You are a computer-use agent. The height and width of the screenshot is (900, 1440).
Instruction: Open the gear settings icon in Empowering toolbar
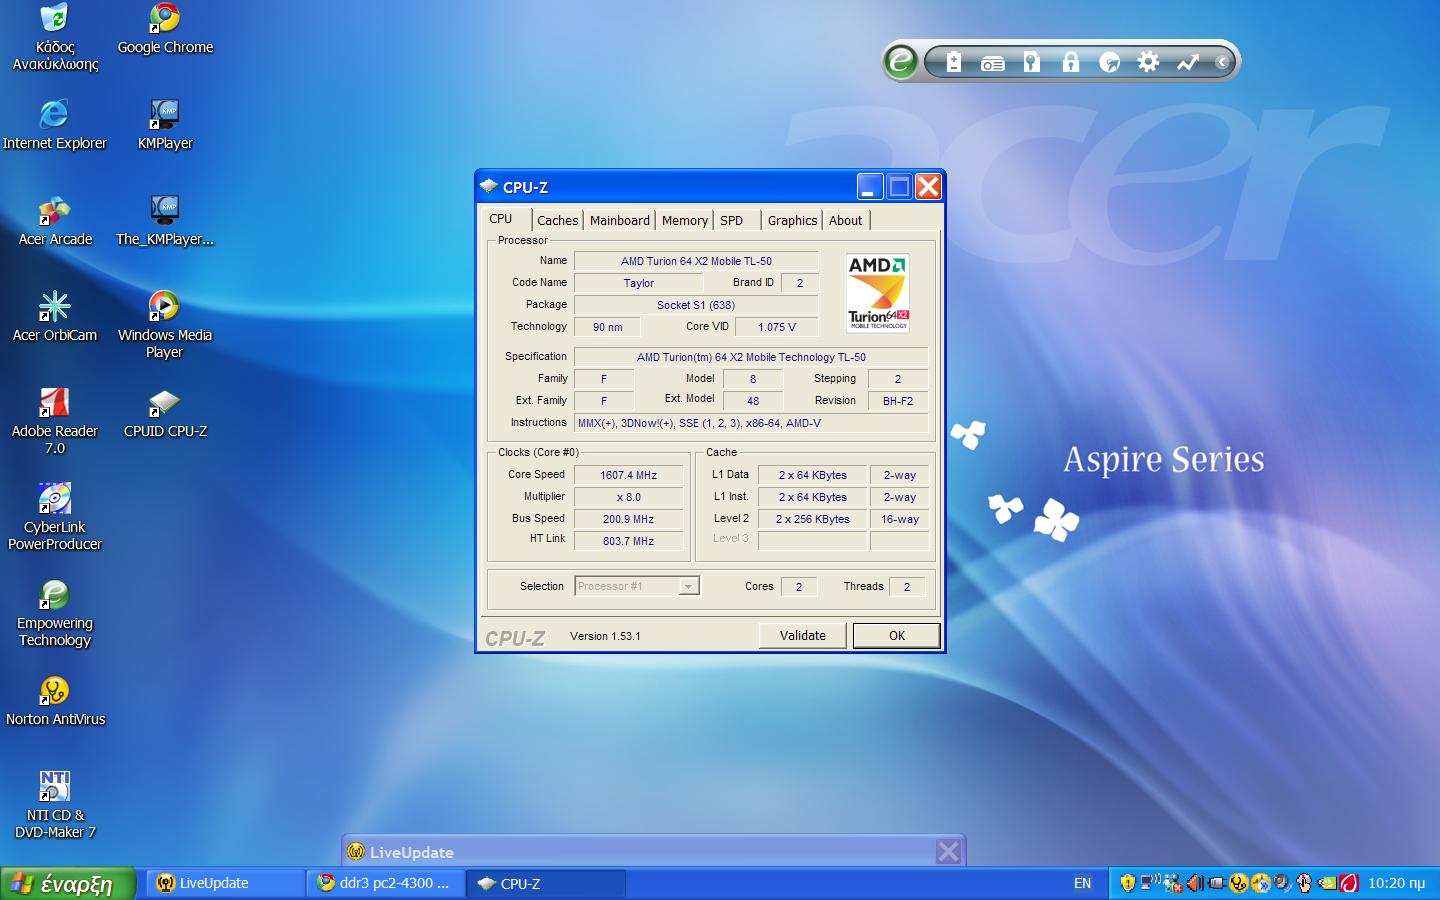(1148, 63)
